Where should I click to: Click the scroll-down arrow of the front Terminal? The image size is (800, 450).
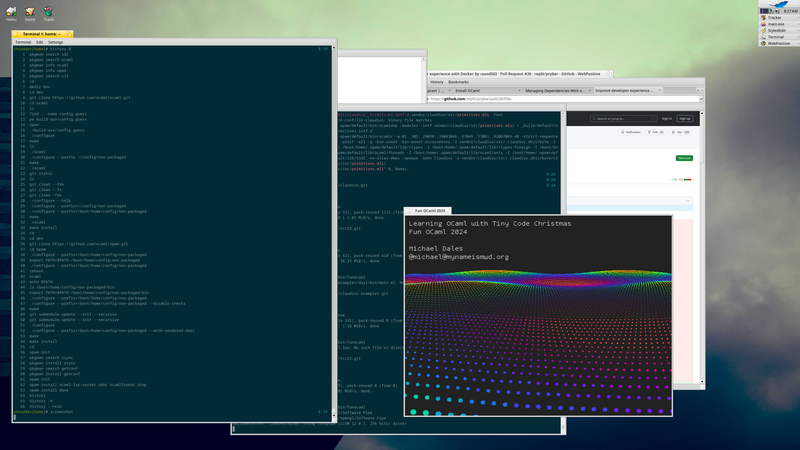[x=334, y=414]
